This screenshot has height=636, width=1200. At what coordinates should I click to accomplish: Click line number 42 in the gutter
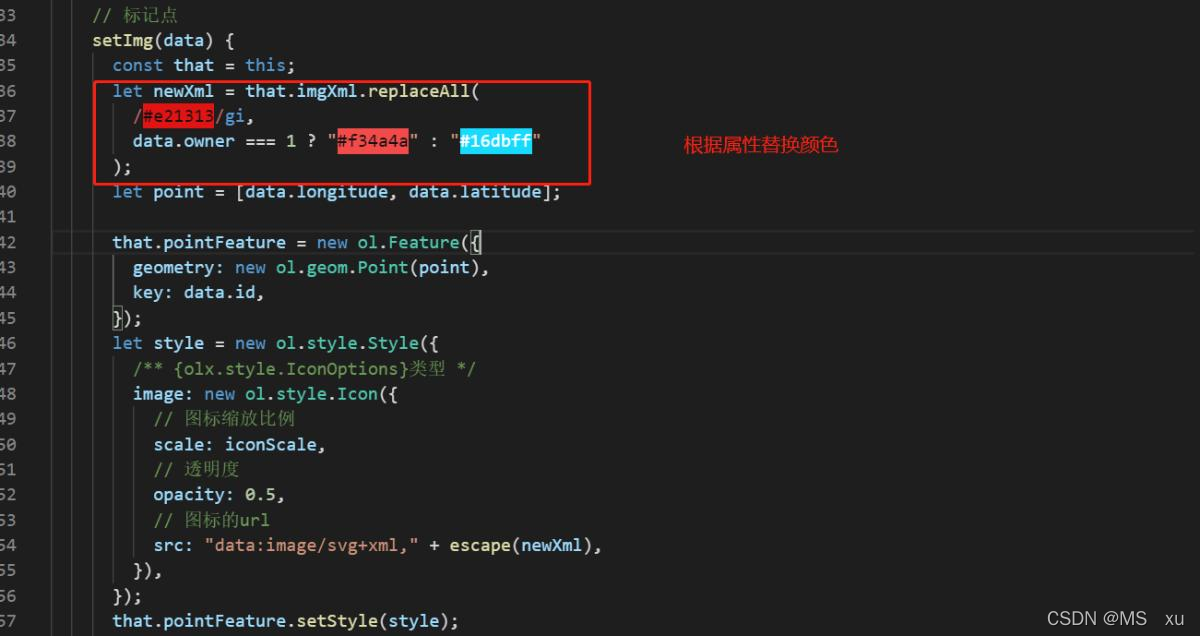(x=7, y=243)
